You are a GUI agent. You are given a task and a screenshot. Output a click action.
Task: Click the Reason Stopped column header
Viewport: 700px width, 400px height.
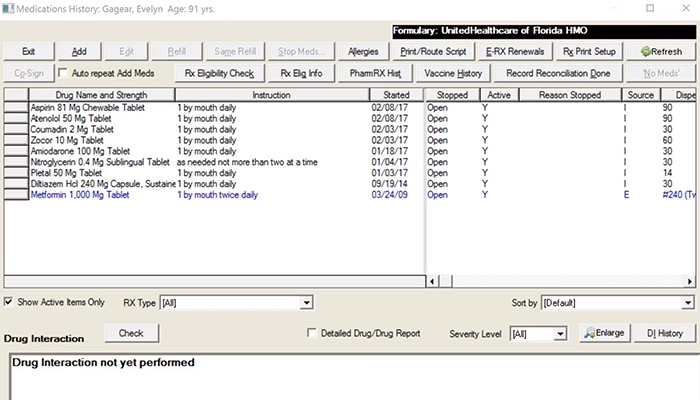point(570,95)
